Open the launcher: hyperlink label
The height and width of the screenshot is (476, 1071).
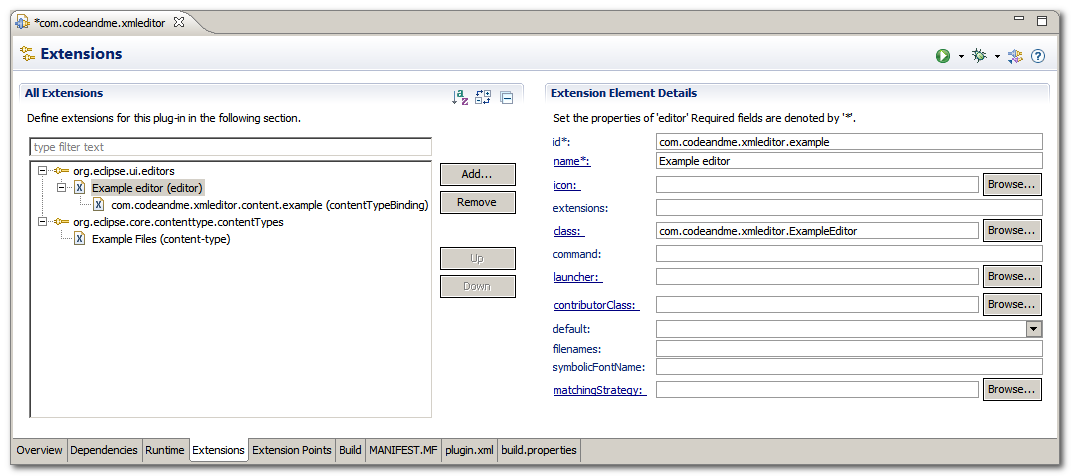[577, 277]
